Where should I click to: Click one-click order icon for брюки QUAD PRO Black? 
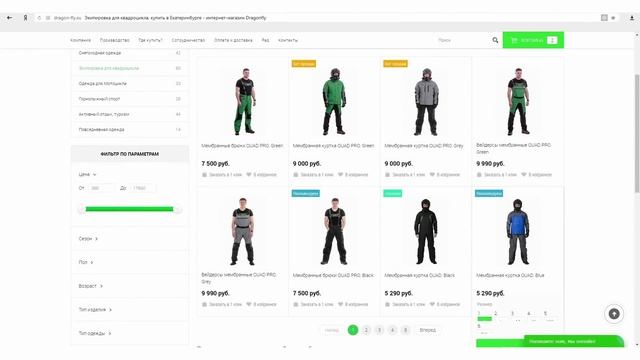[x=296, y=304]
